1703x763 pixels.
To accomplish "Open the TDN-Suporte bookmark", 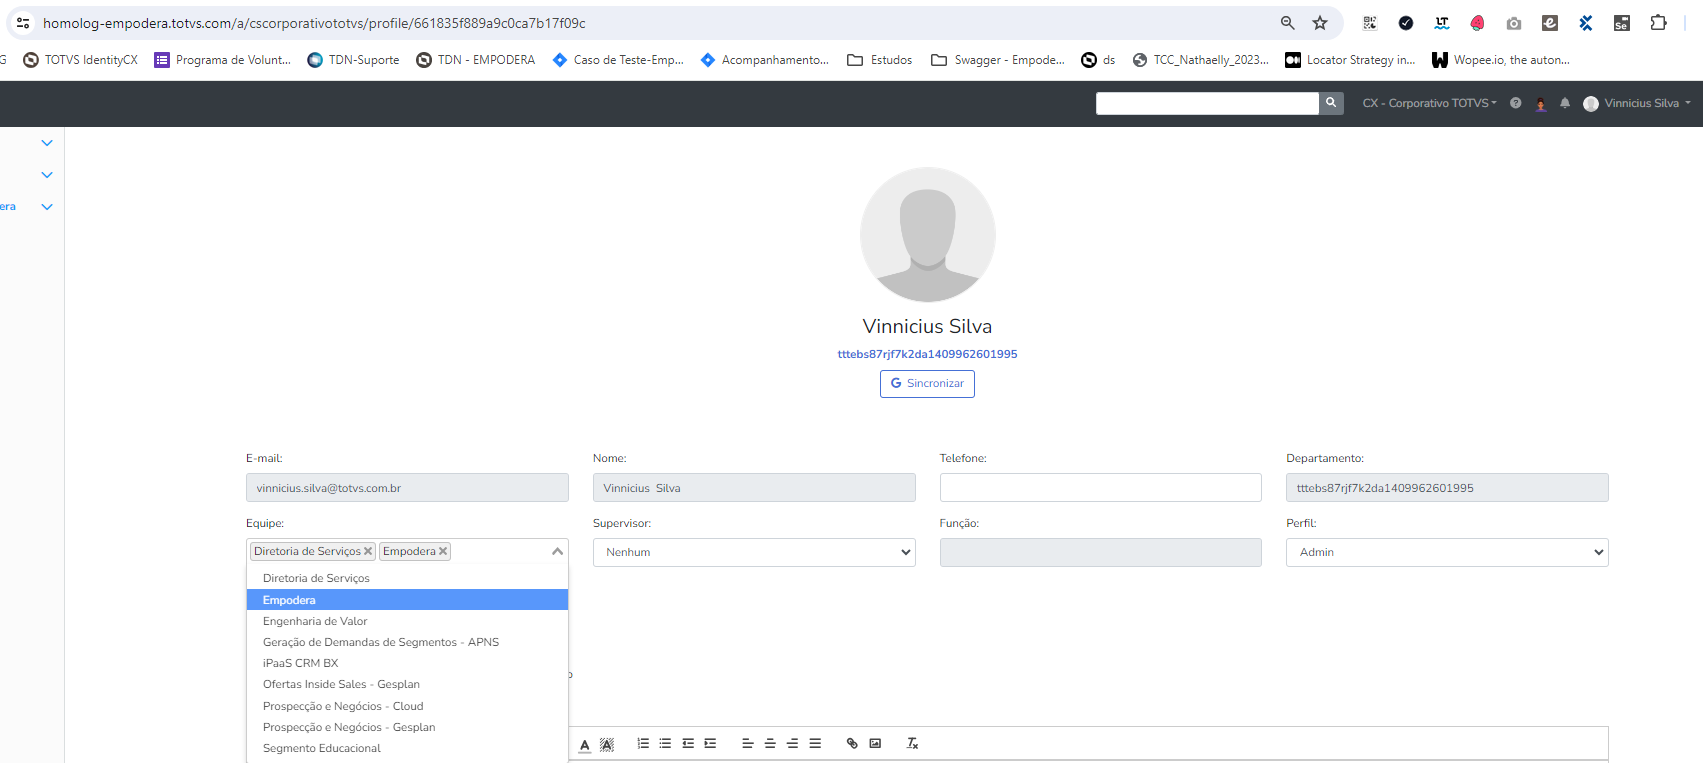I will [x=353, y=60].
